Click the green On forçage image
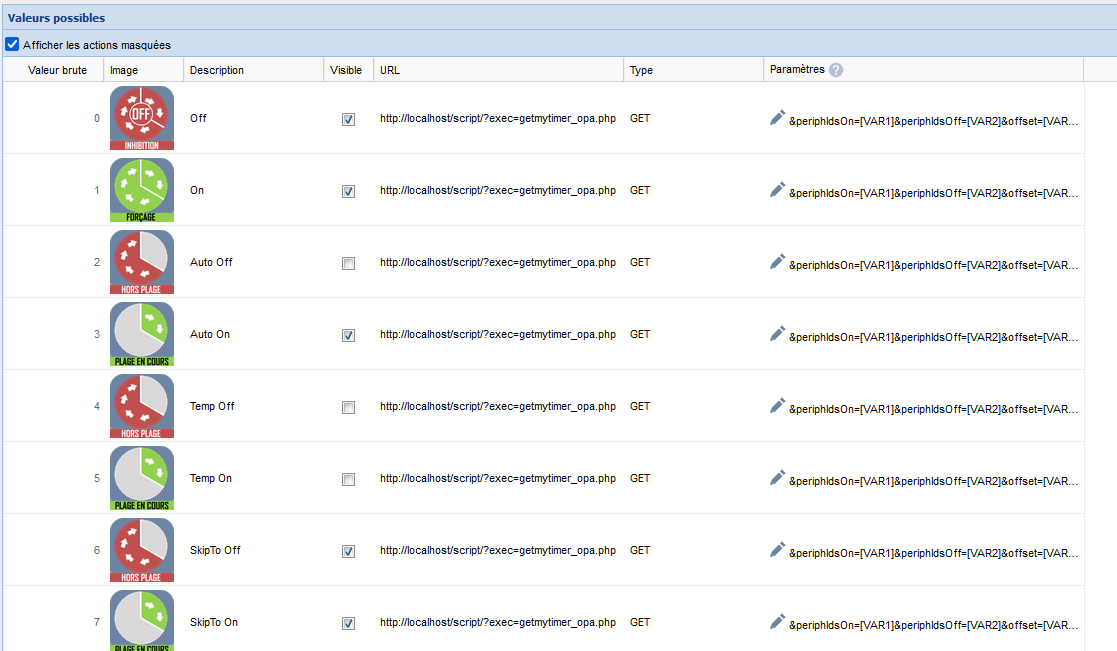The height and width of the screenshot is (651, 1117). pos(142,190)
